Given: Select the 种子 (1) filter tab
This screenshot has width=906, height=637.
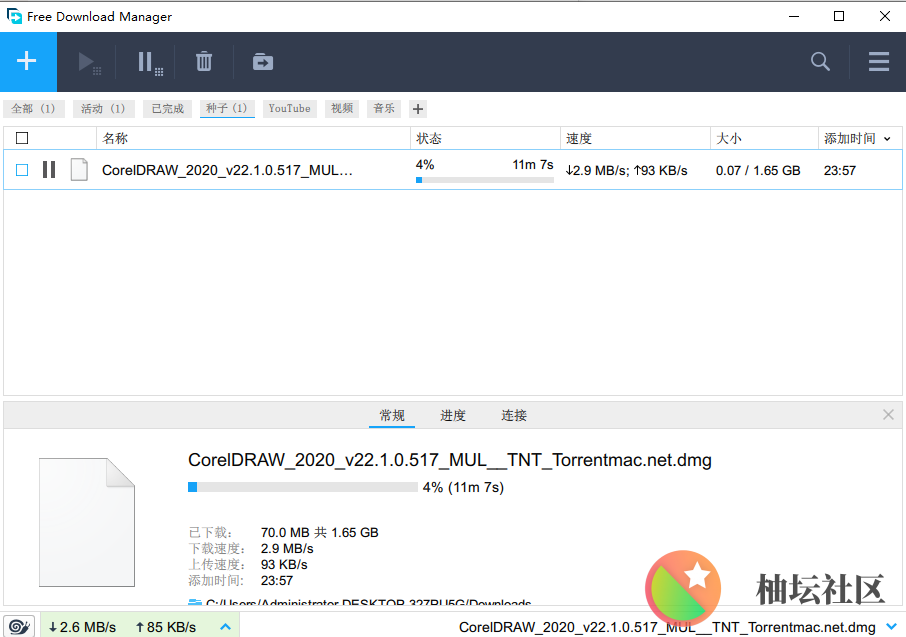Looking at the screenshot, I should 227,108.
